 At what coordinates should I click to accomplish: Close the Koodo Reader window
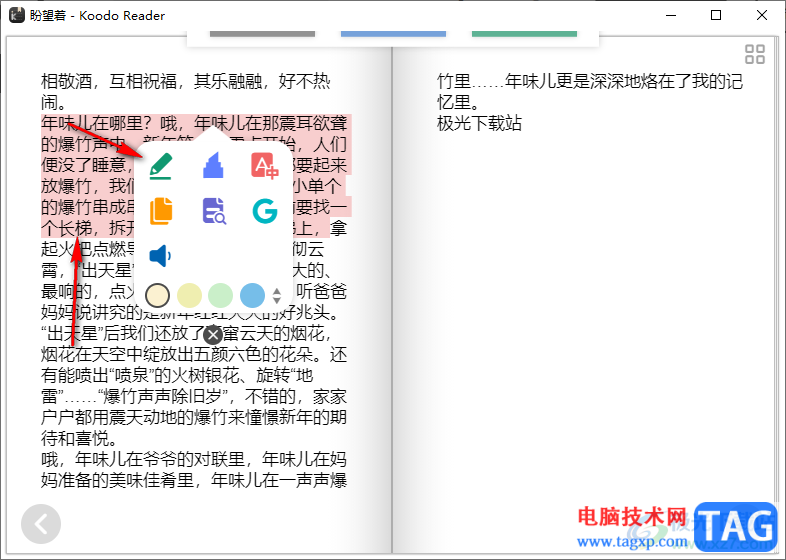click(x=762, y=15)
